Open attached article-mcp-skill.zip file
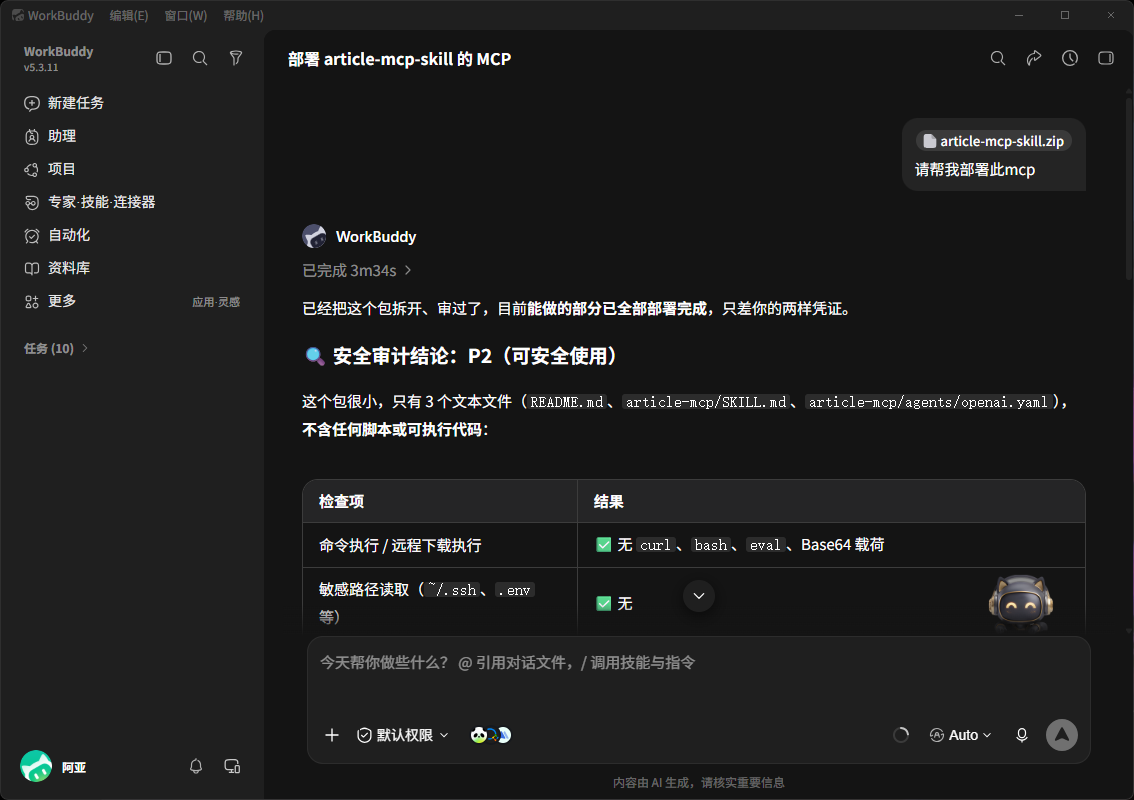 click(994, 141)
